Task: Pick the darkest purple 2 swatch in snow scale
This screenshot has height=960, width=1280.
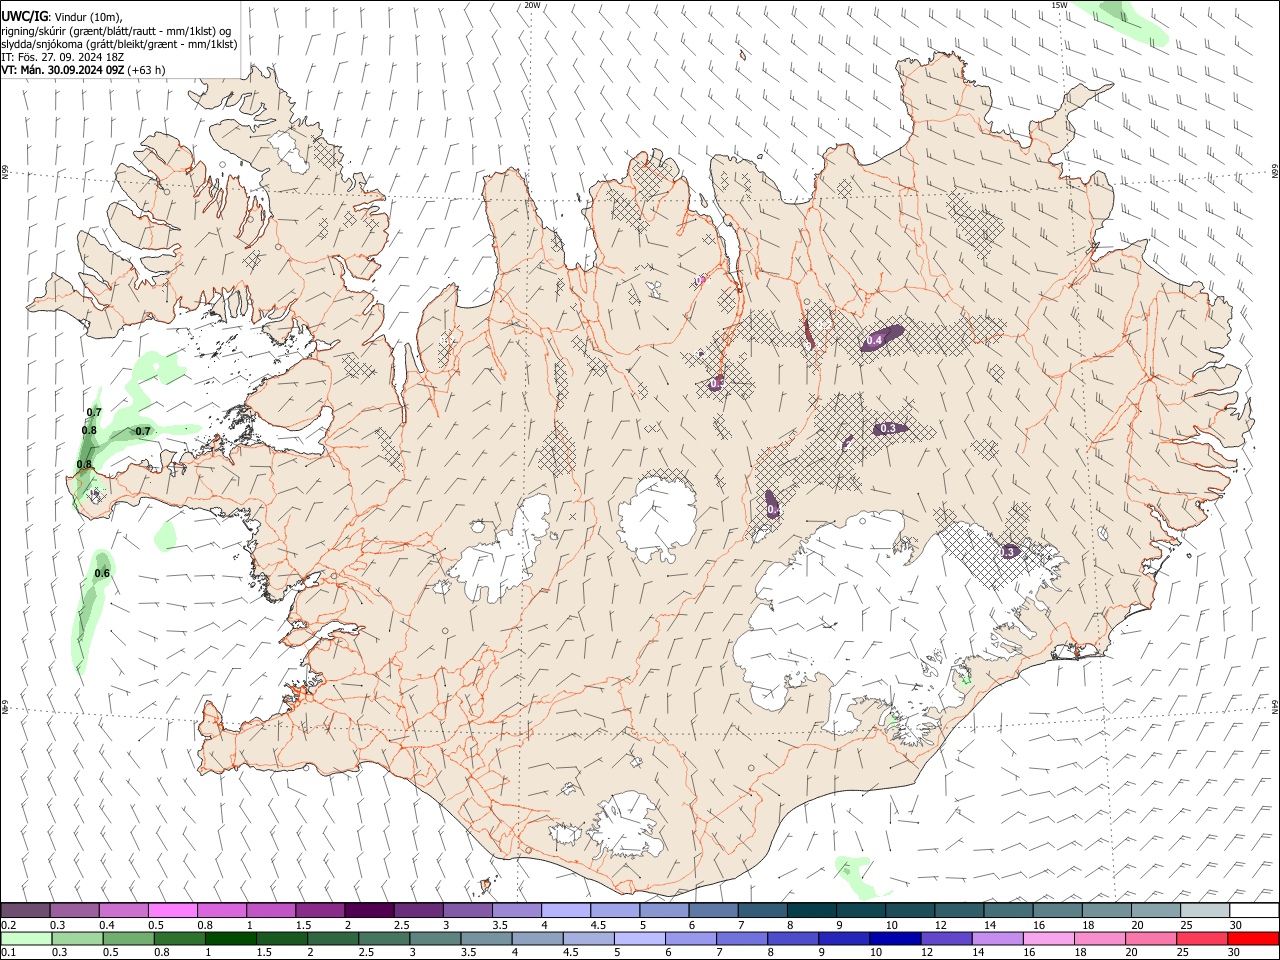Action: point(368,910)
